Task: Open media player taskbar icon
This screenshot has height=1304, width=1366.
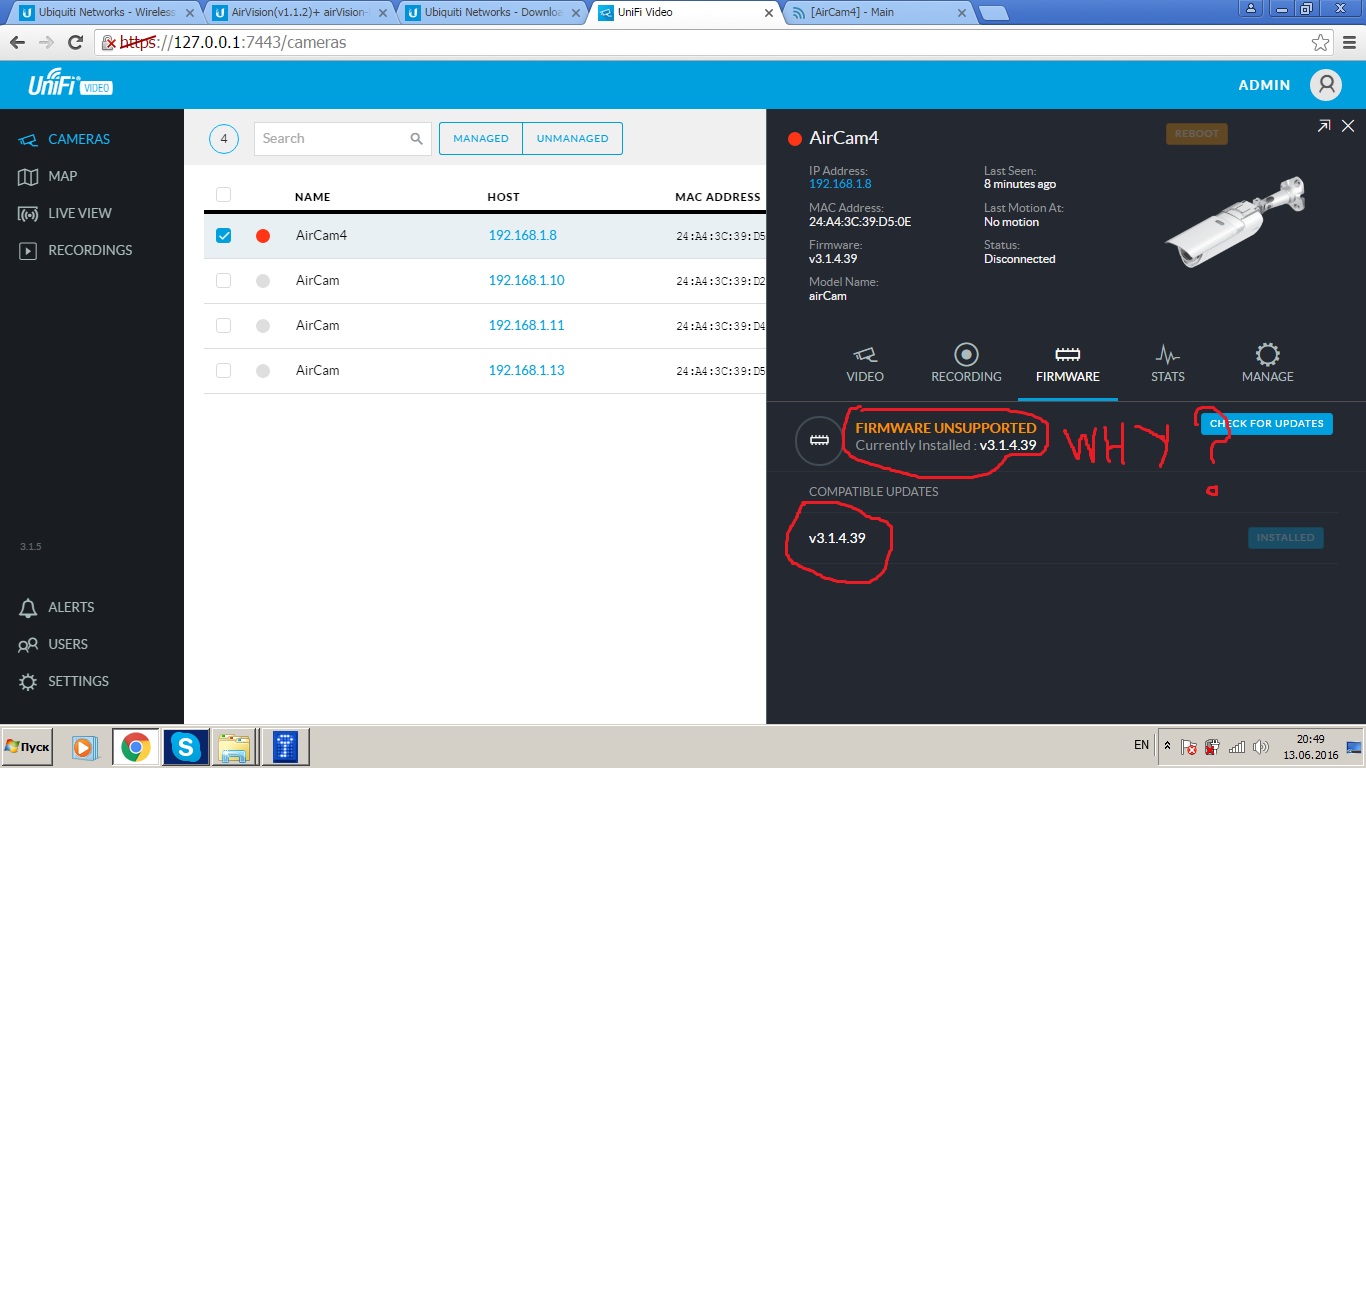Action: [x=84, y=747]
